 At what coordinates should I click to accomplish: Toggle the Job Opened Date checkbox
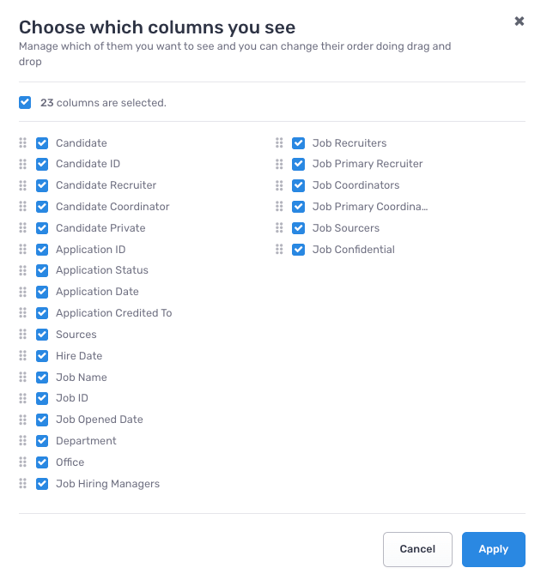(x=42, y=419)
